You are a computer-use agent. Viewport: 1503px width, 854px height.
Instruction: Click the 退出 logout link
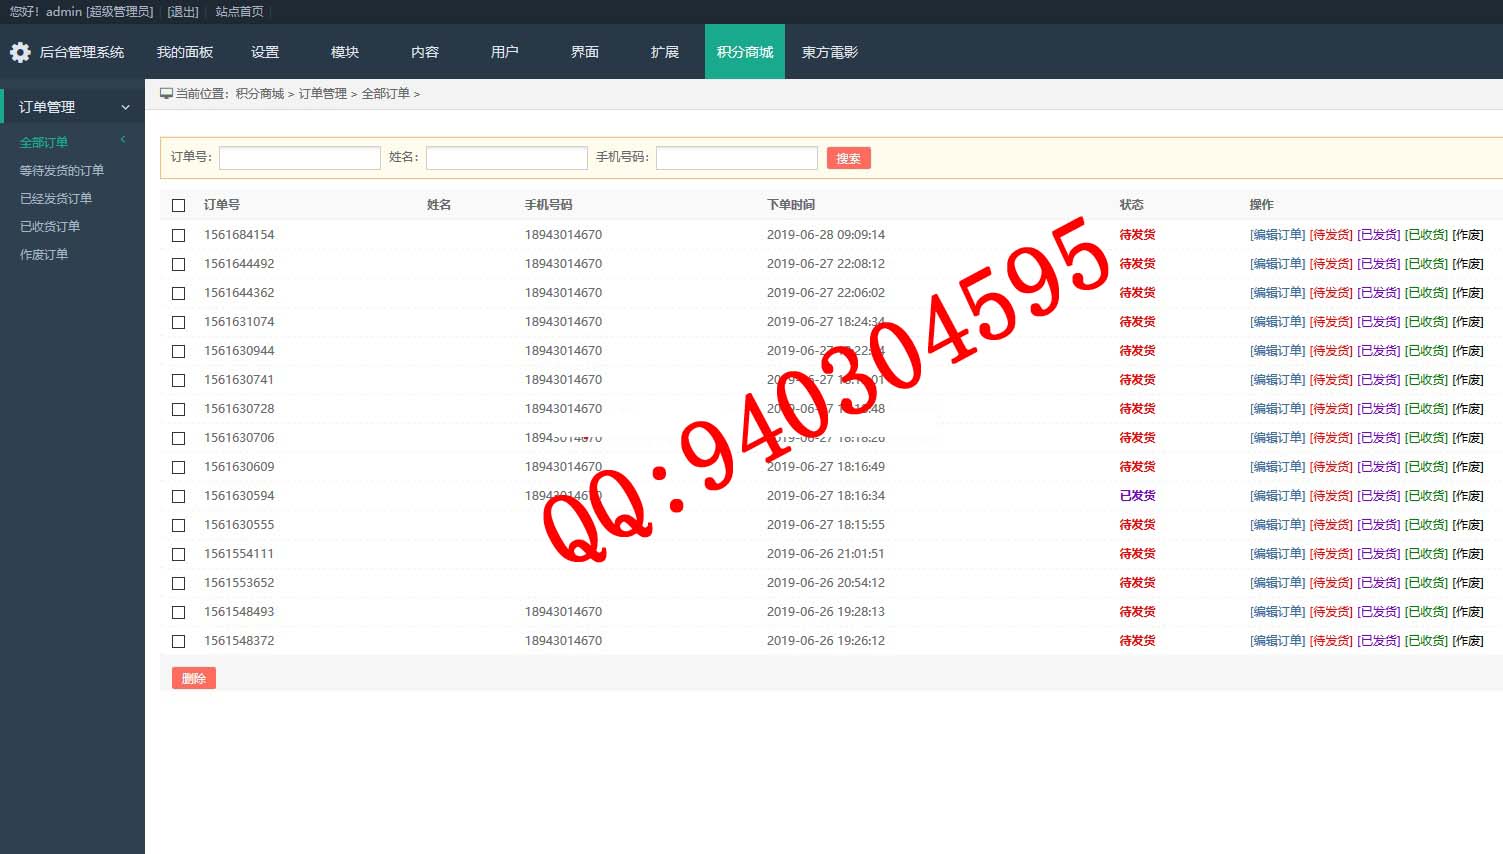click(x=183, y=12)
